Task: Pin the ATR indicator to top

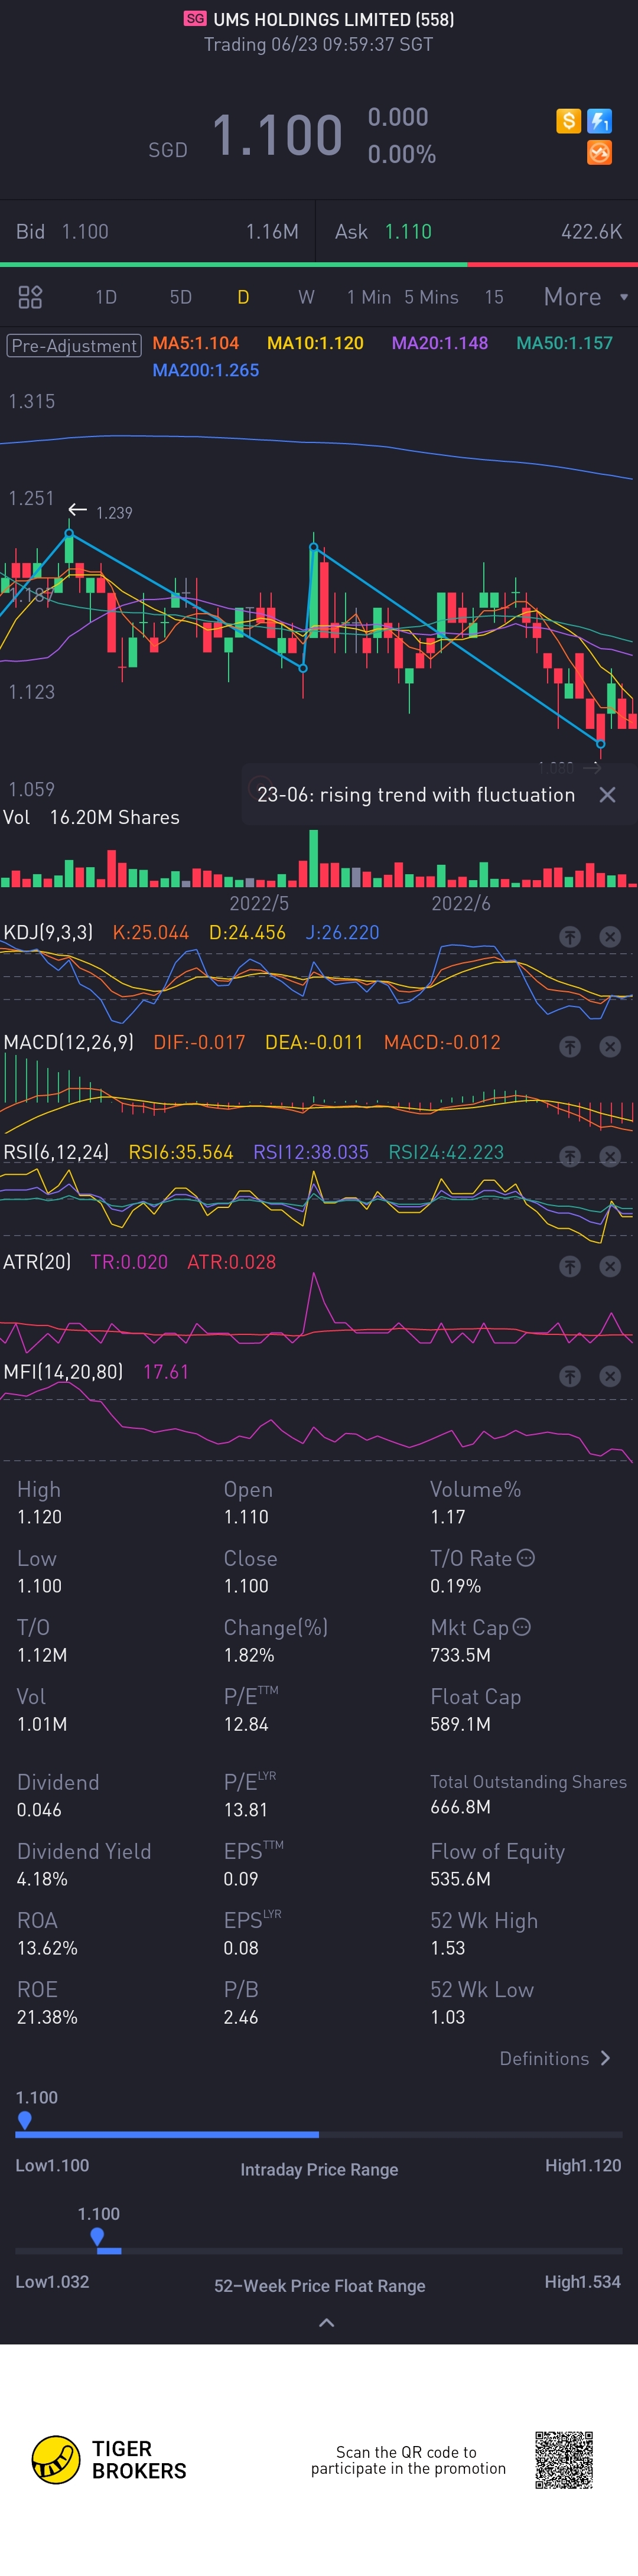Action: coord(570,1267)
